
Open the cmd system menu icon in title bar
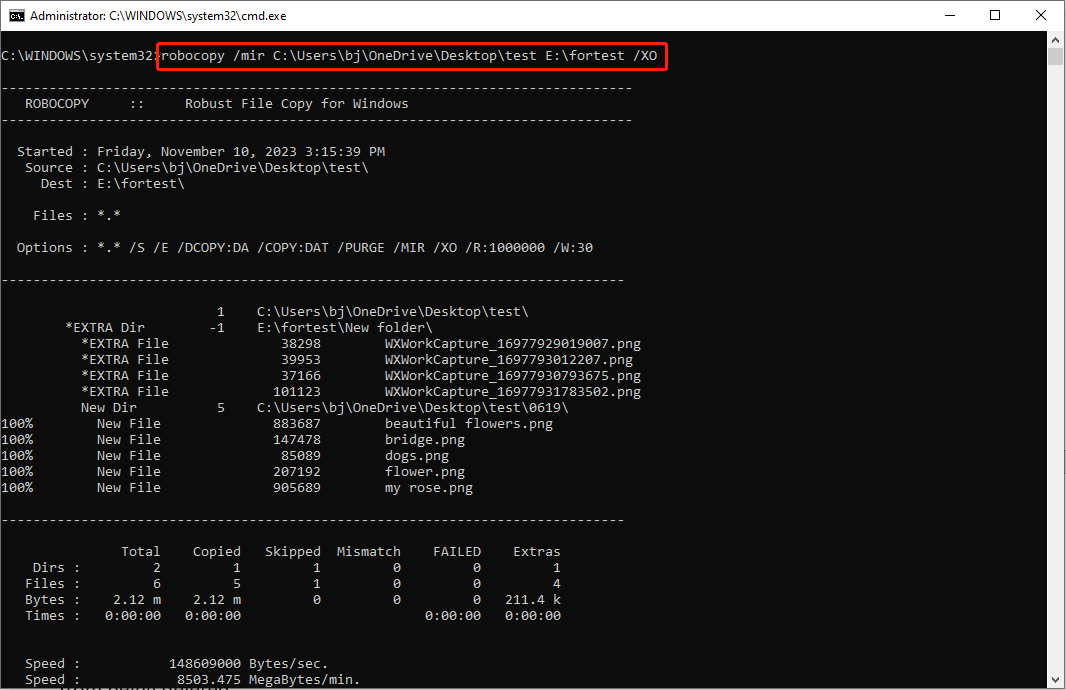(x=16, y=16)
